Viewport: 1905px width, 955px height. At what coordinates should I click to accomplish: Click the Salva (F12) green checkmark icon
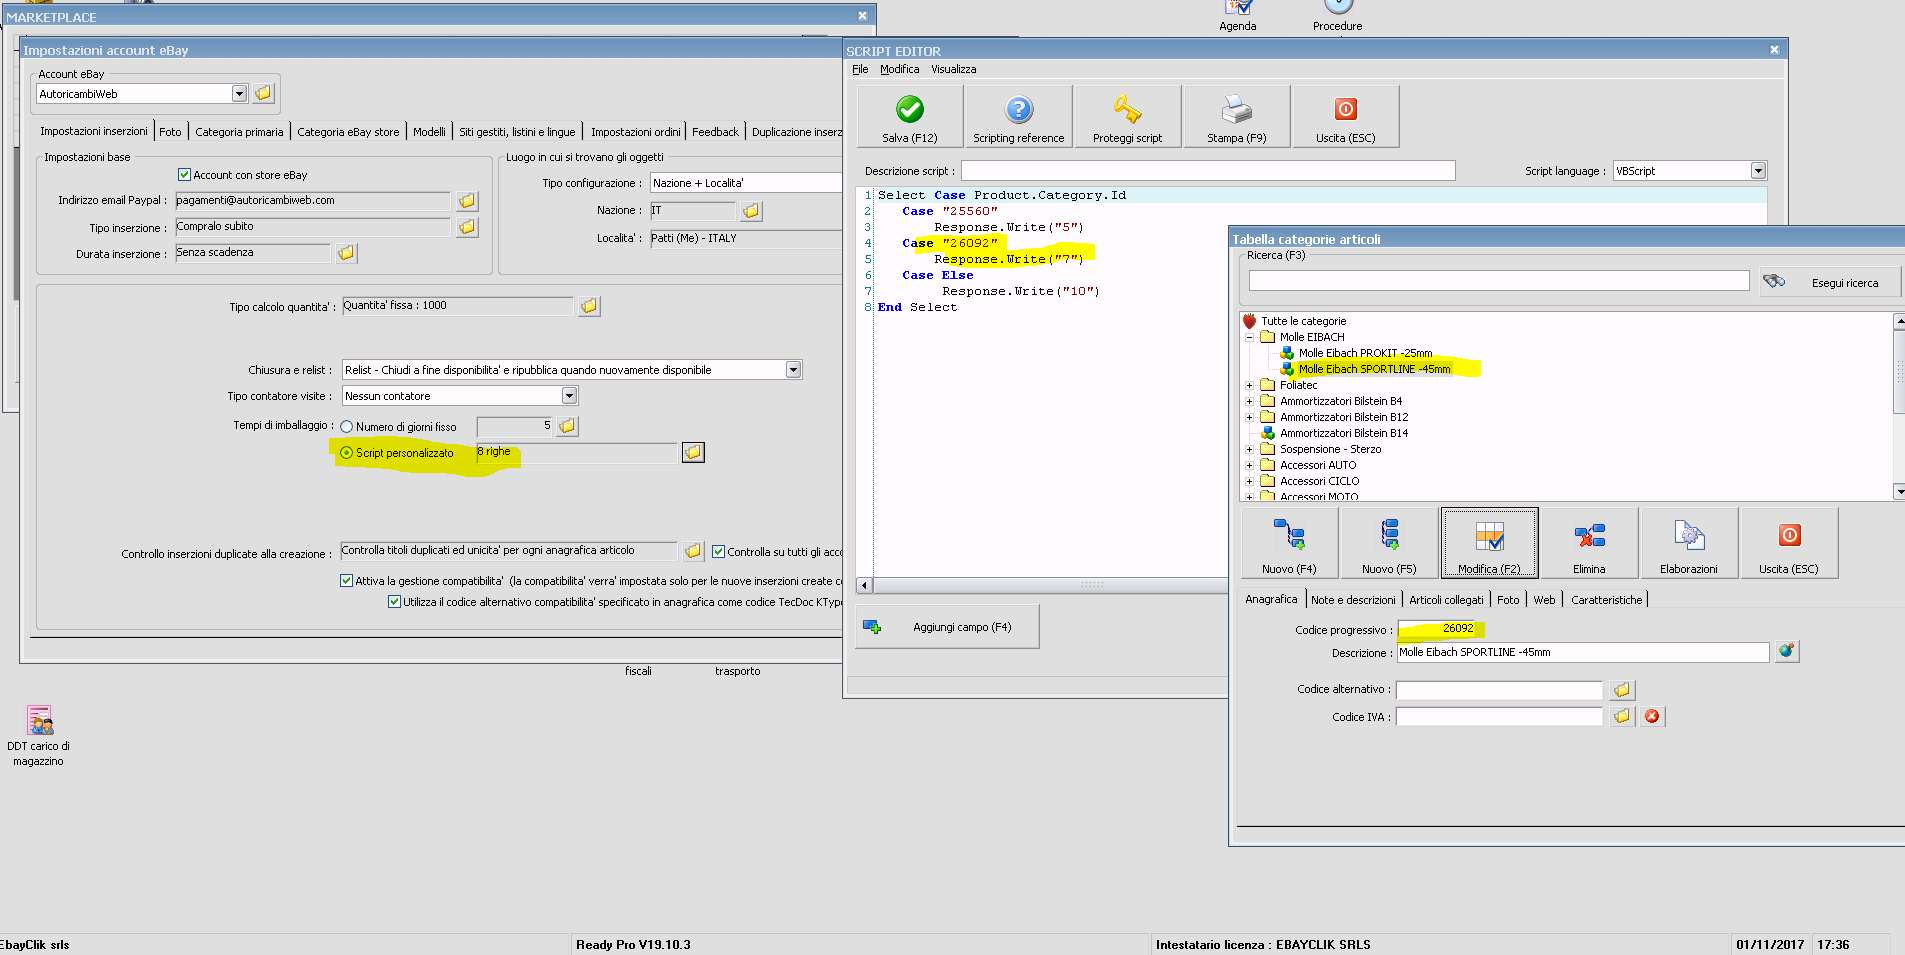tap(909, 110)
